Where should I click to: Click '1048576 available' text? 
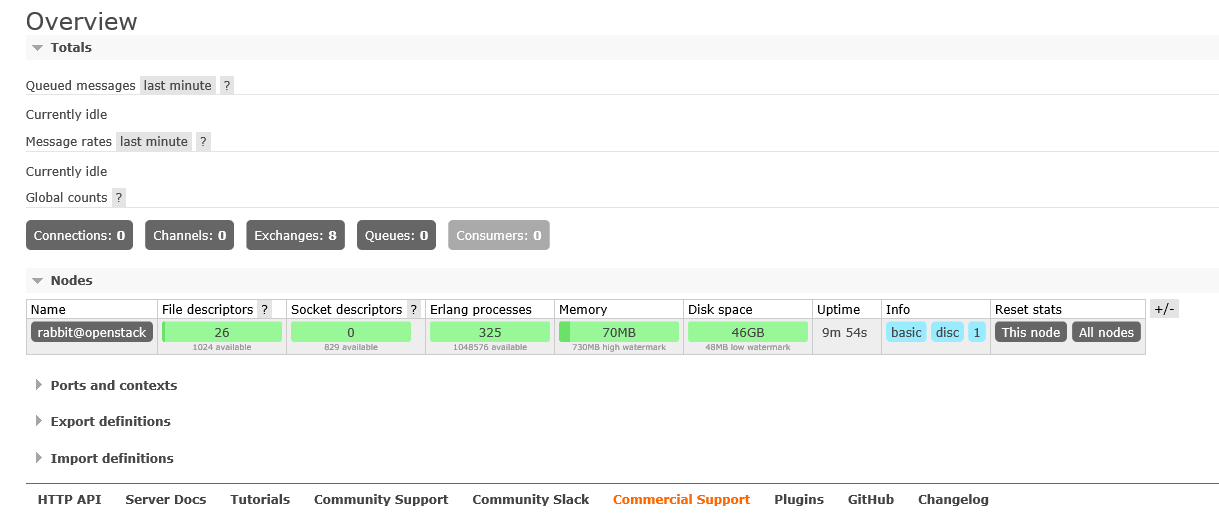point(490,348)
